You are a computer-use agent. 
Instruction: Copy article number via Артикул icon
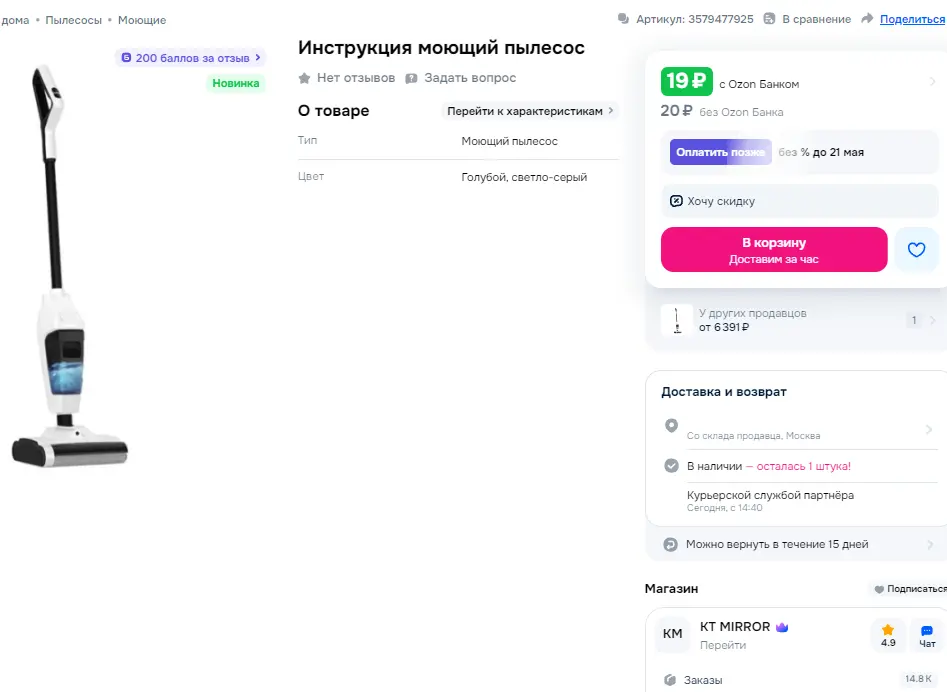click(x=623, y=19)
